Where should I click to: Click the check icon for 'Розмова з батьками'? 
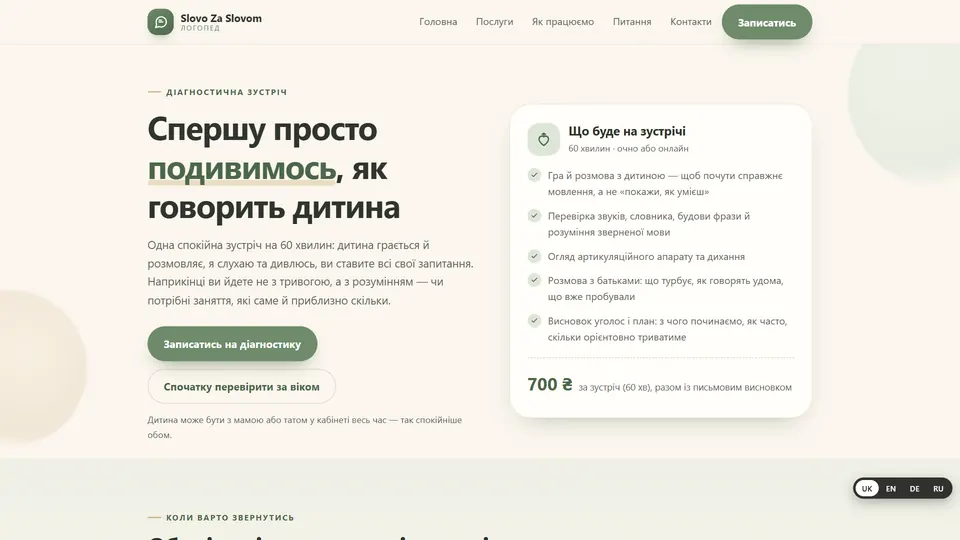tap(534, 280)
